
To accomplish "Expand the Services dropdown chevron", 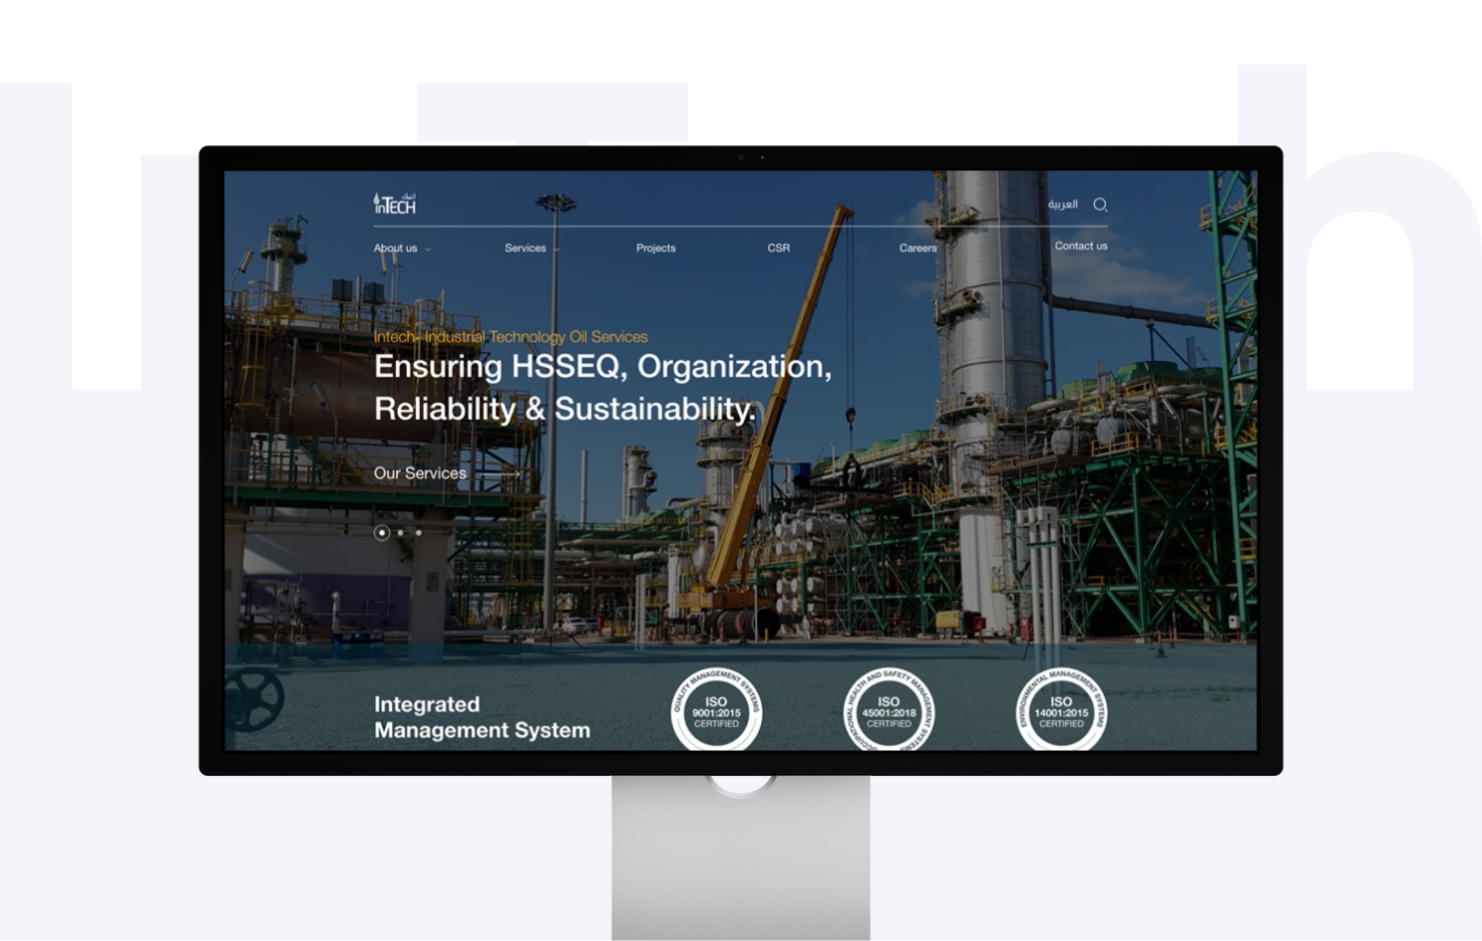I will [x=556, y=249].
